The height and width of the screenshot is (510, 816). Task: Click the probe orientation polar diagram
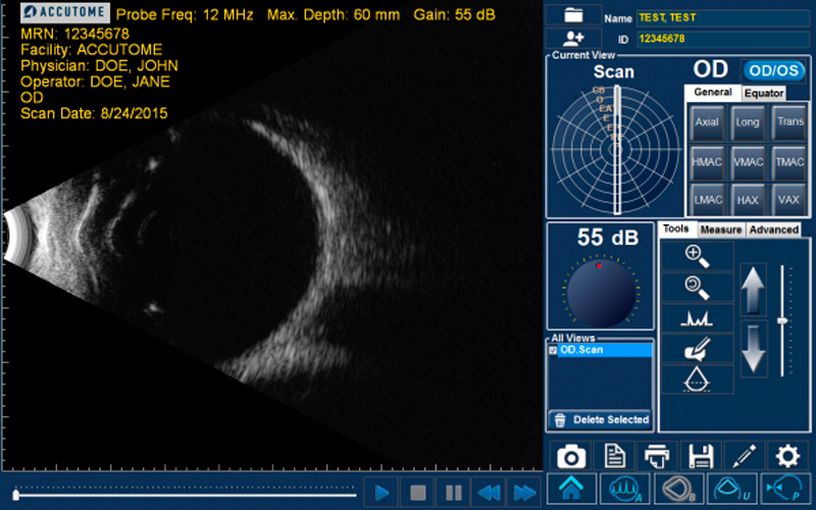(616, 150)
